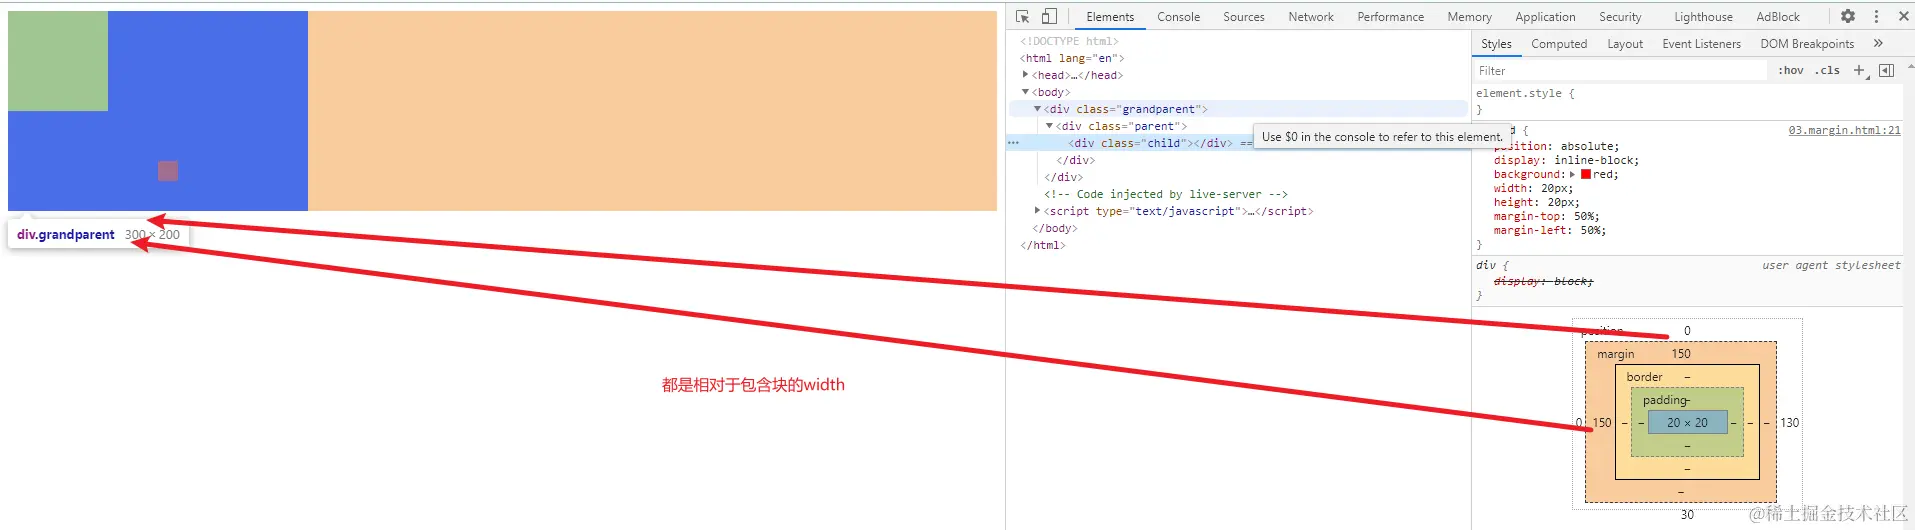
Task: Open the Network tab
Action: [1311, 17]
